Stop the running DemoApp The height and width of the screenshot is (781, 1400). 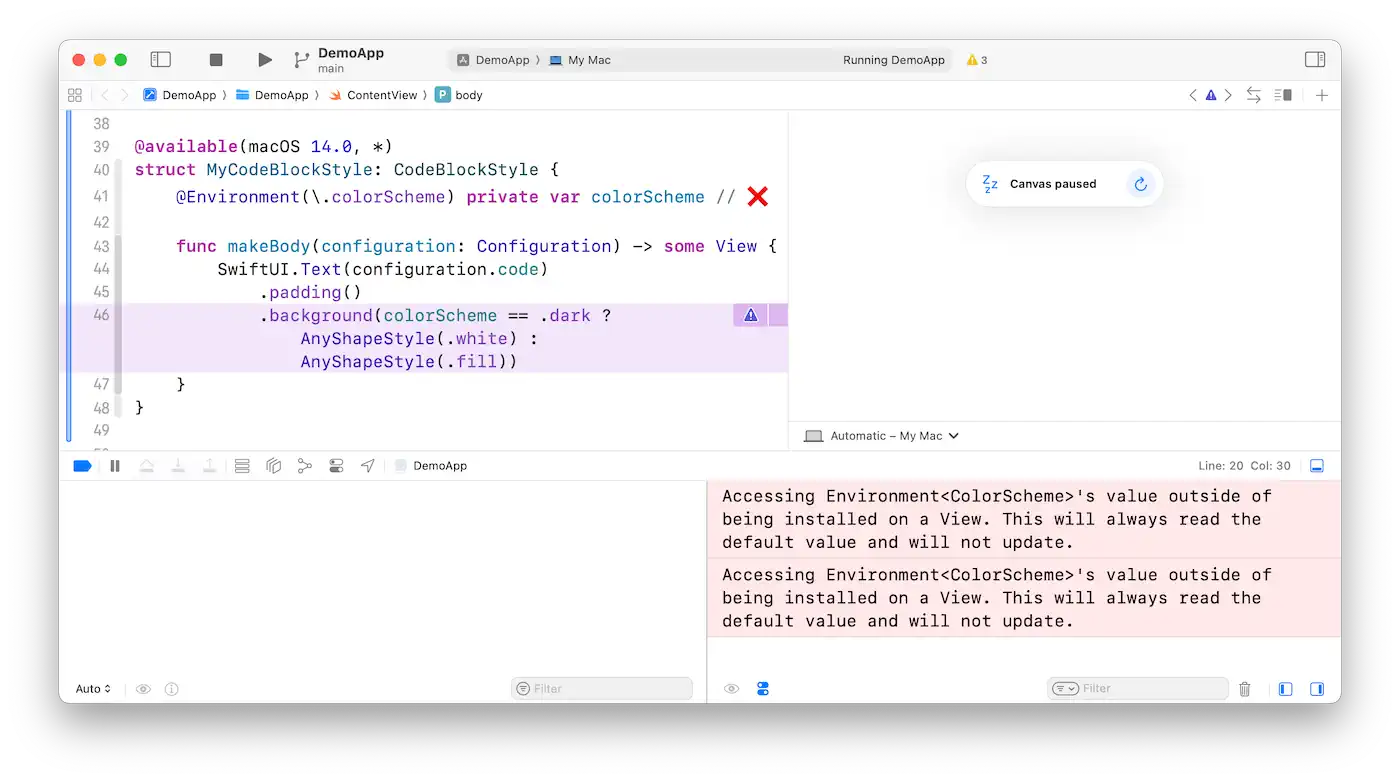point(215,59)
